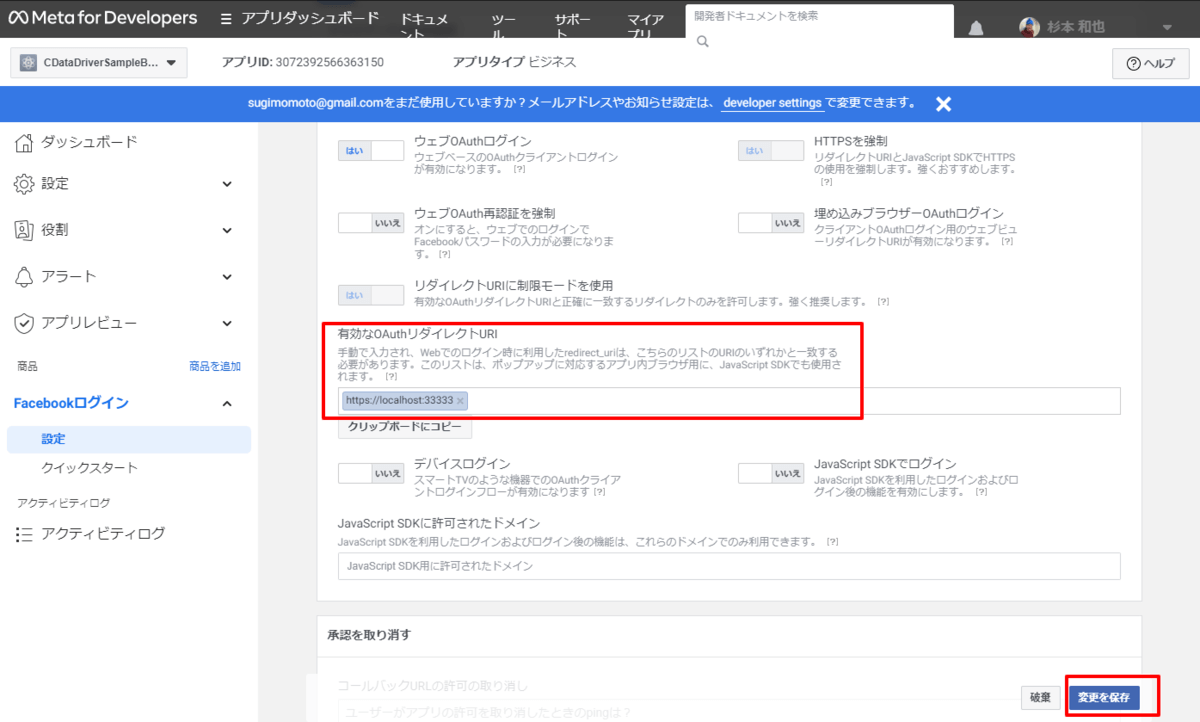Open the notifications bell icon
The height and width of the screenshot is (722, 1200).
[975, 26]
